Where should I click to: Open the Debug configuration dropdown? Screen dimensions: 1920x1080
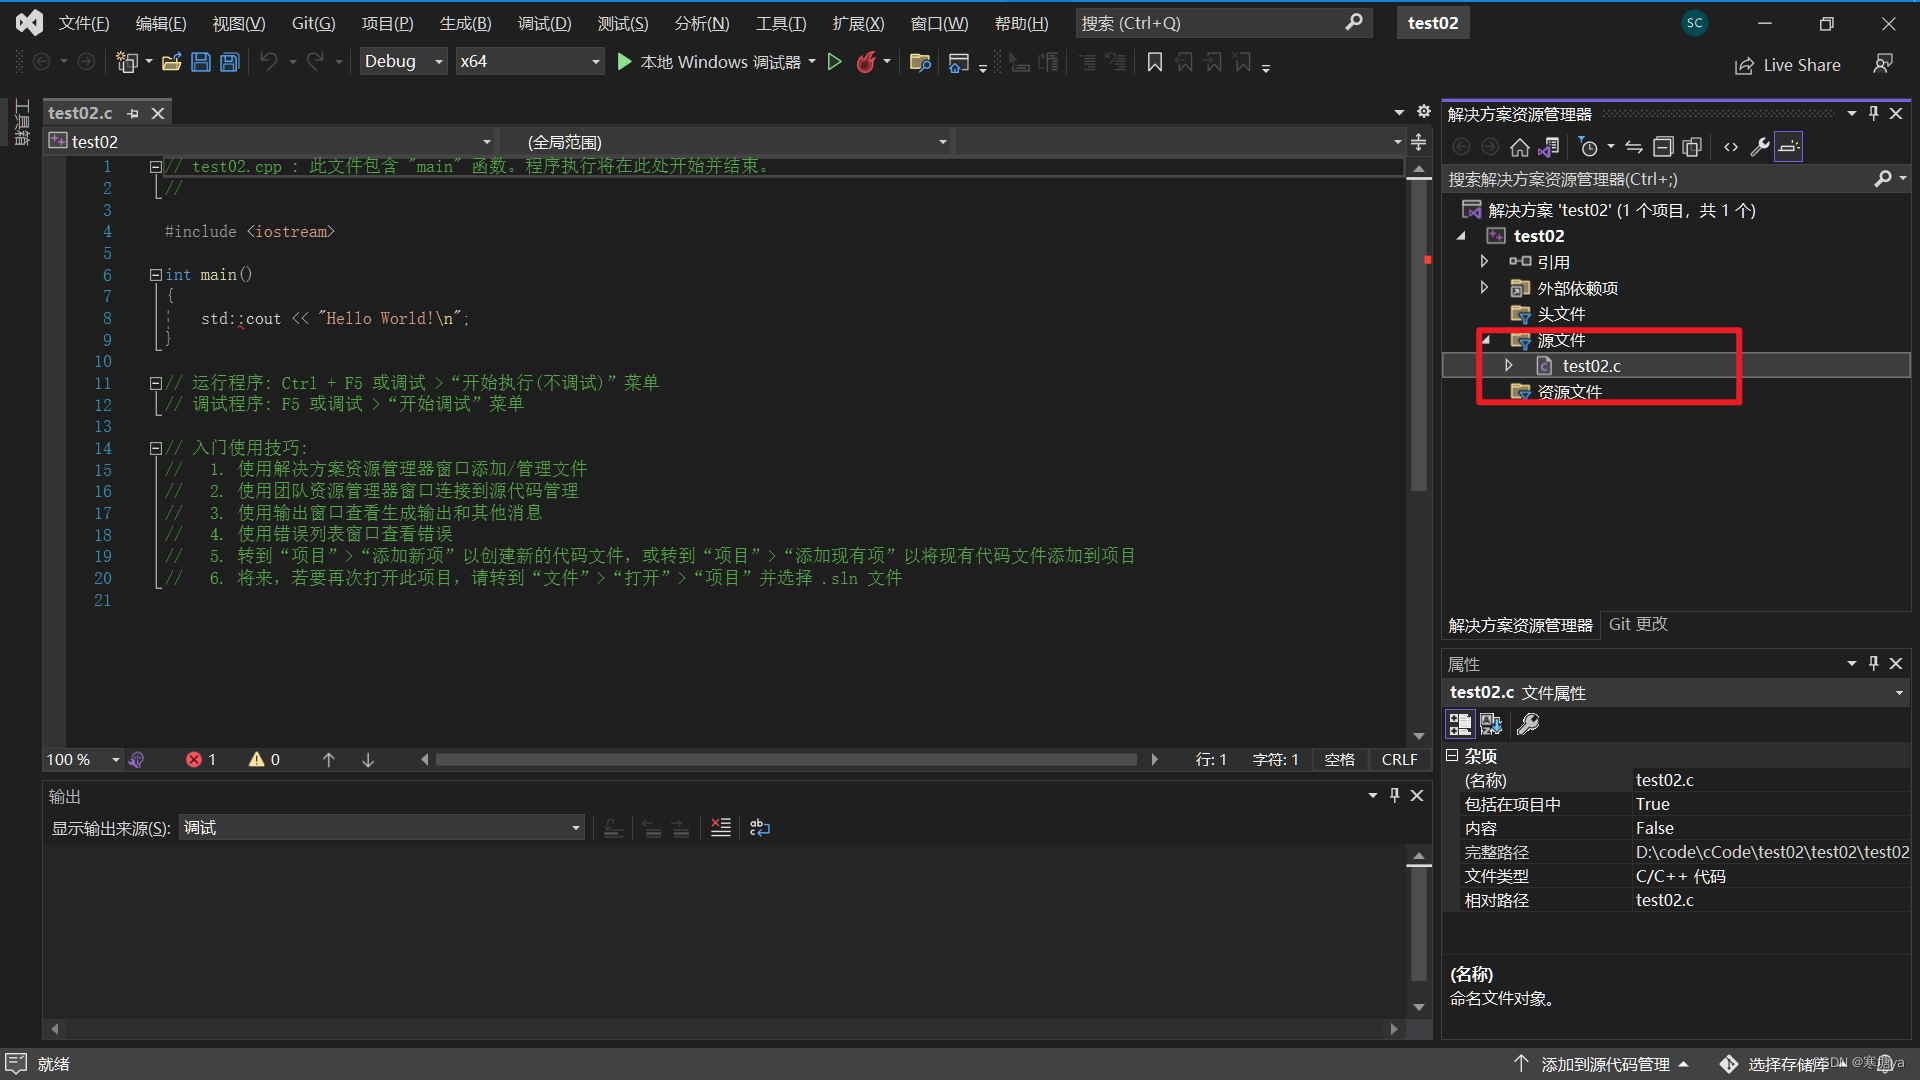click(403, 62)
